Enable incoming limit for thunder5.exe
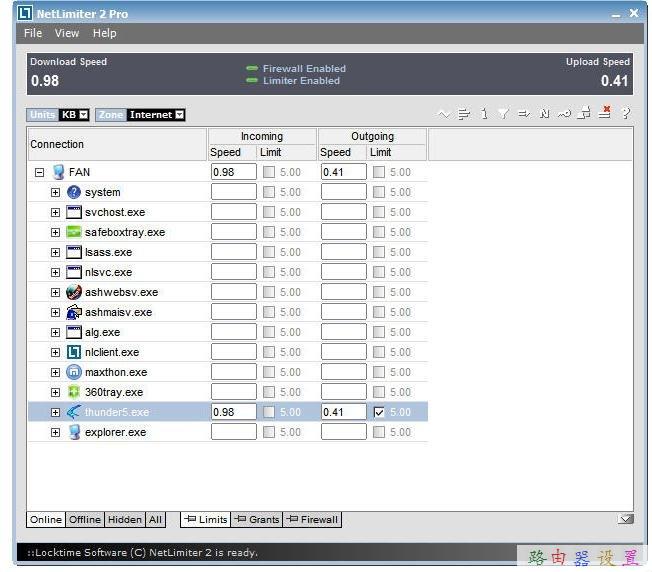This screenshot has width=652, height=572. click(x=269, y=412)
